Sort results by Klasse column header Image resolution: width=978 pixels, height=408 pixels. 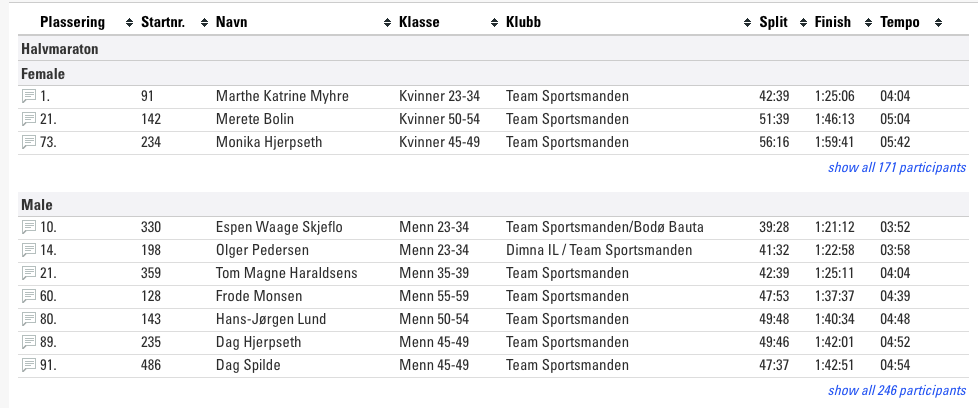click(419, 22)
